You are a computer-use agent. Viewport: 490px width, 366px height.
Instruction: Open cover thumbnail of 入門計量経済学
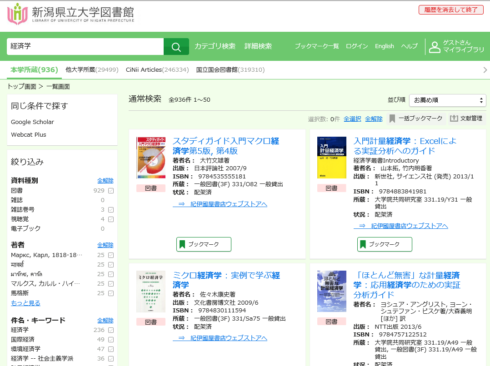[x=331, y=158]
